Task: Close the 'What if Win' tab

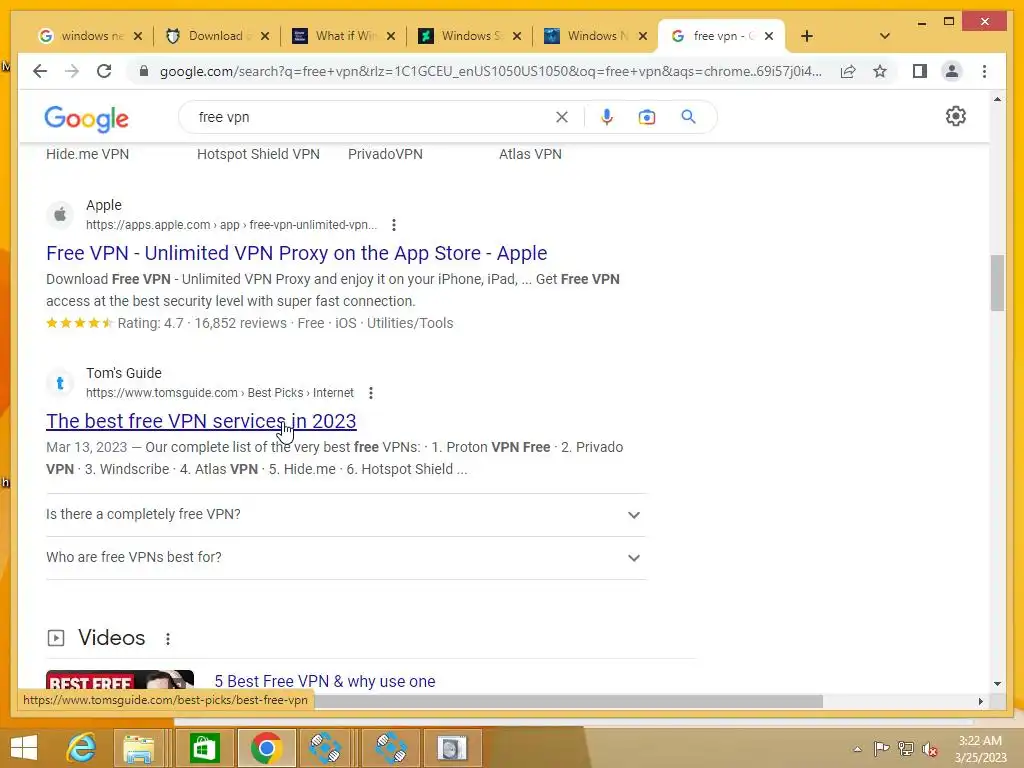Action: pos(391,36)
